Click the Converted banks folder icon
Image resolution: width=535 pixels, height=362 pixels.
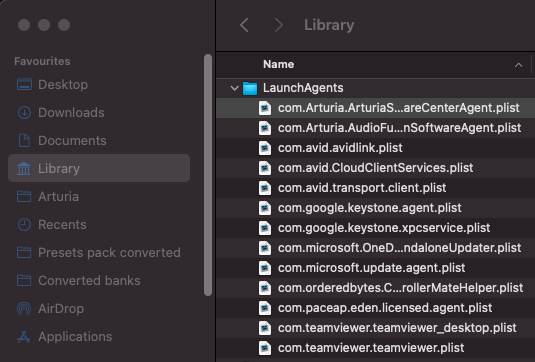pos(24,280)
